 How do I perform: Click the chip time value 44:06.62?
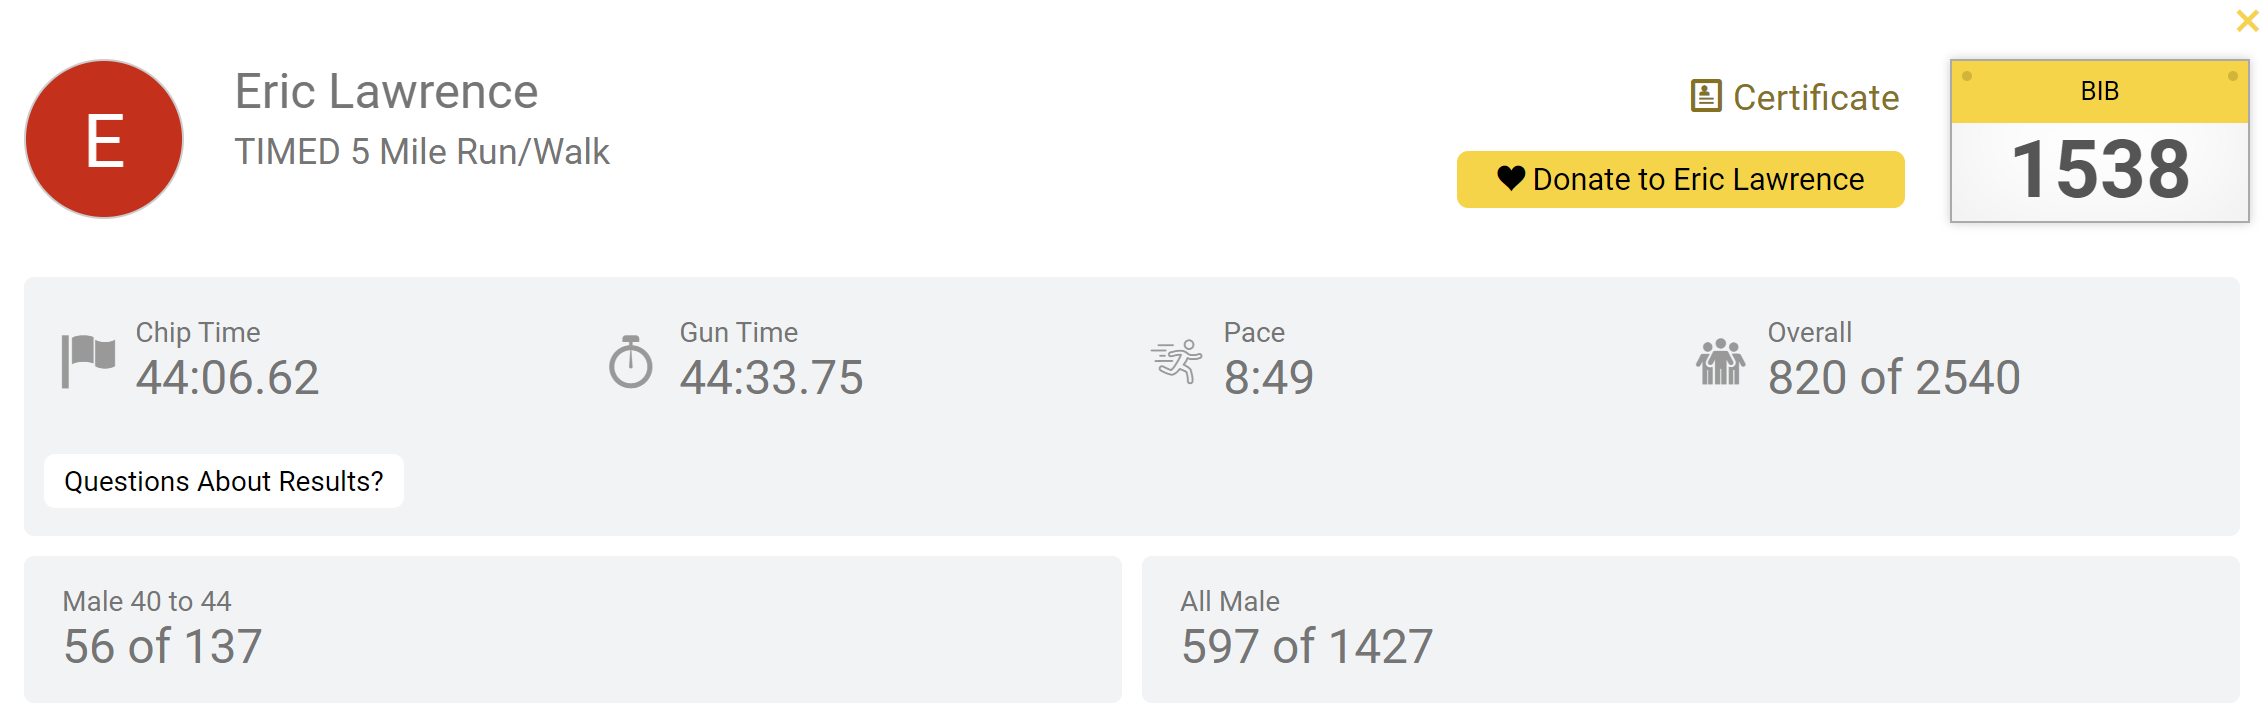coord(228,378)
